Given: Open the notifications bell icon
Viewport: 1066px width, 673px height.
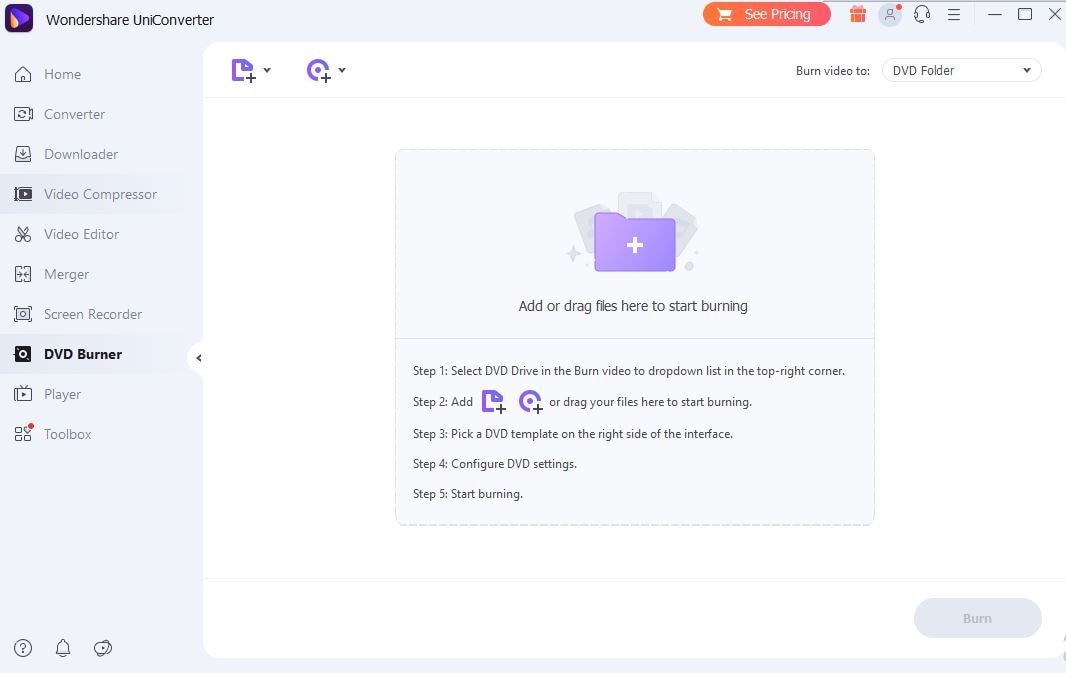Looking at the screenshot, I should pyautogui.click(x=63, y=648).
